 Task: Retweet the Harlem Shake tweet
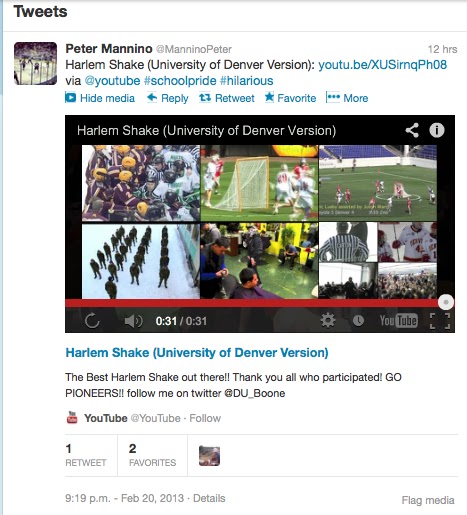tap(227, 98)
